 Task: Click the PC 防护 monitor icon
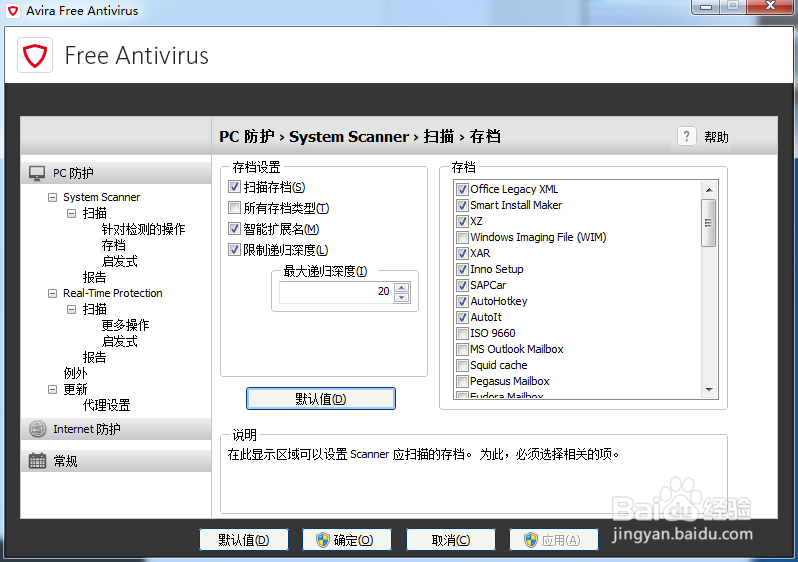[37, 173]
